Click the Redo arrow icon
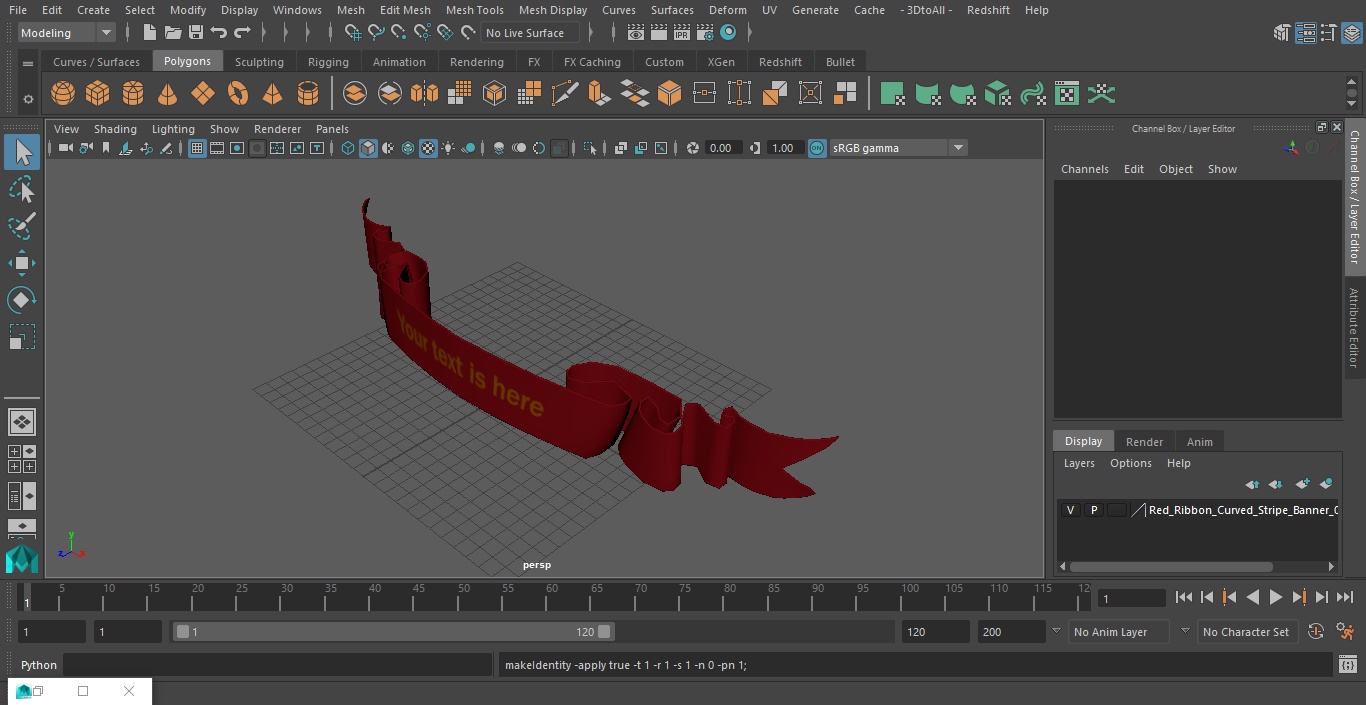Image resolution: width=1366 pixels, height=705 pixels. point(242,33)
